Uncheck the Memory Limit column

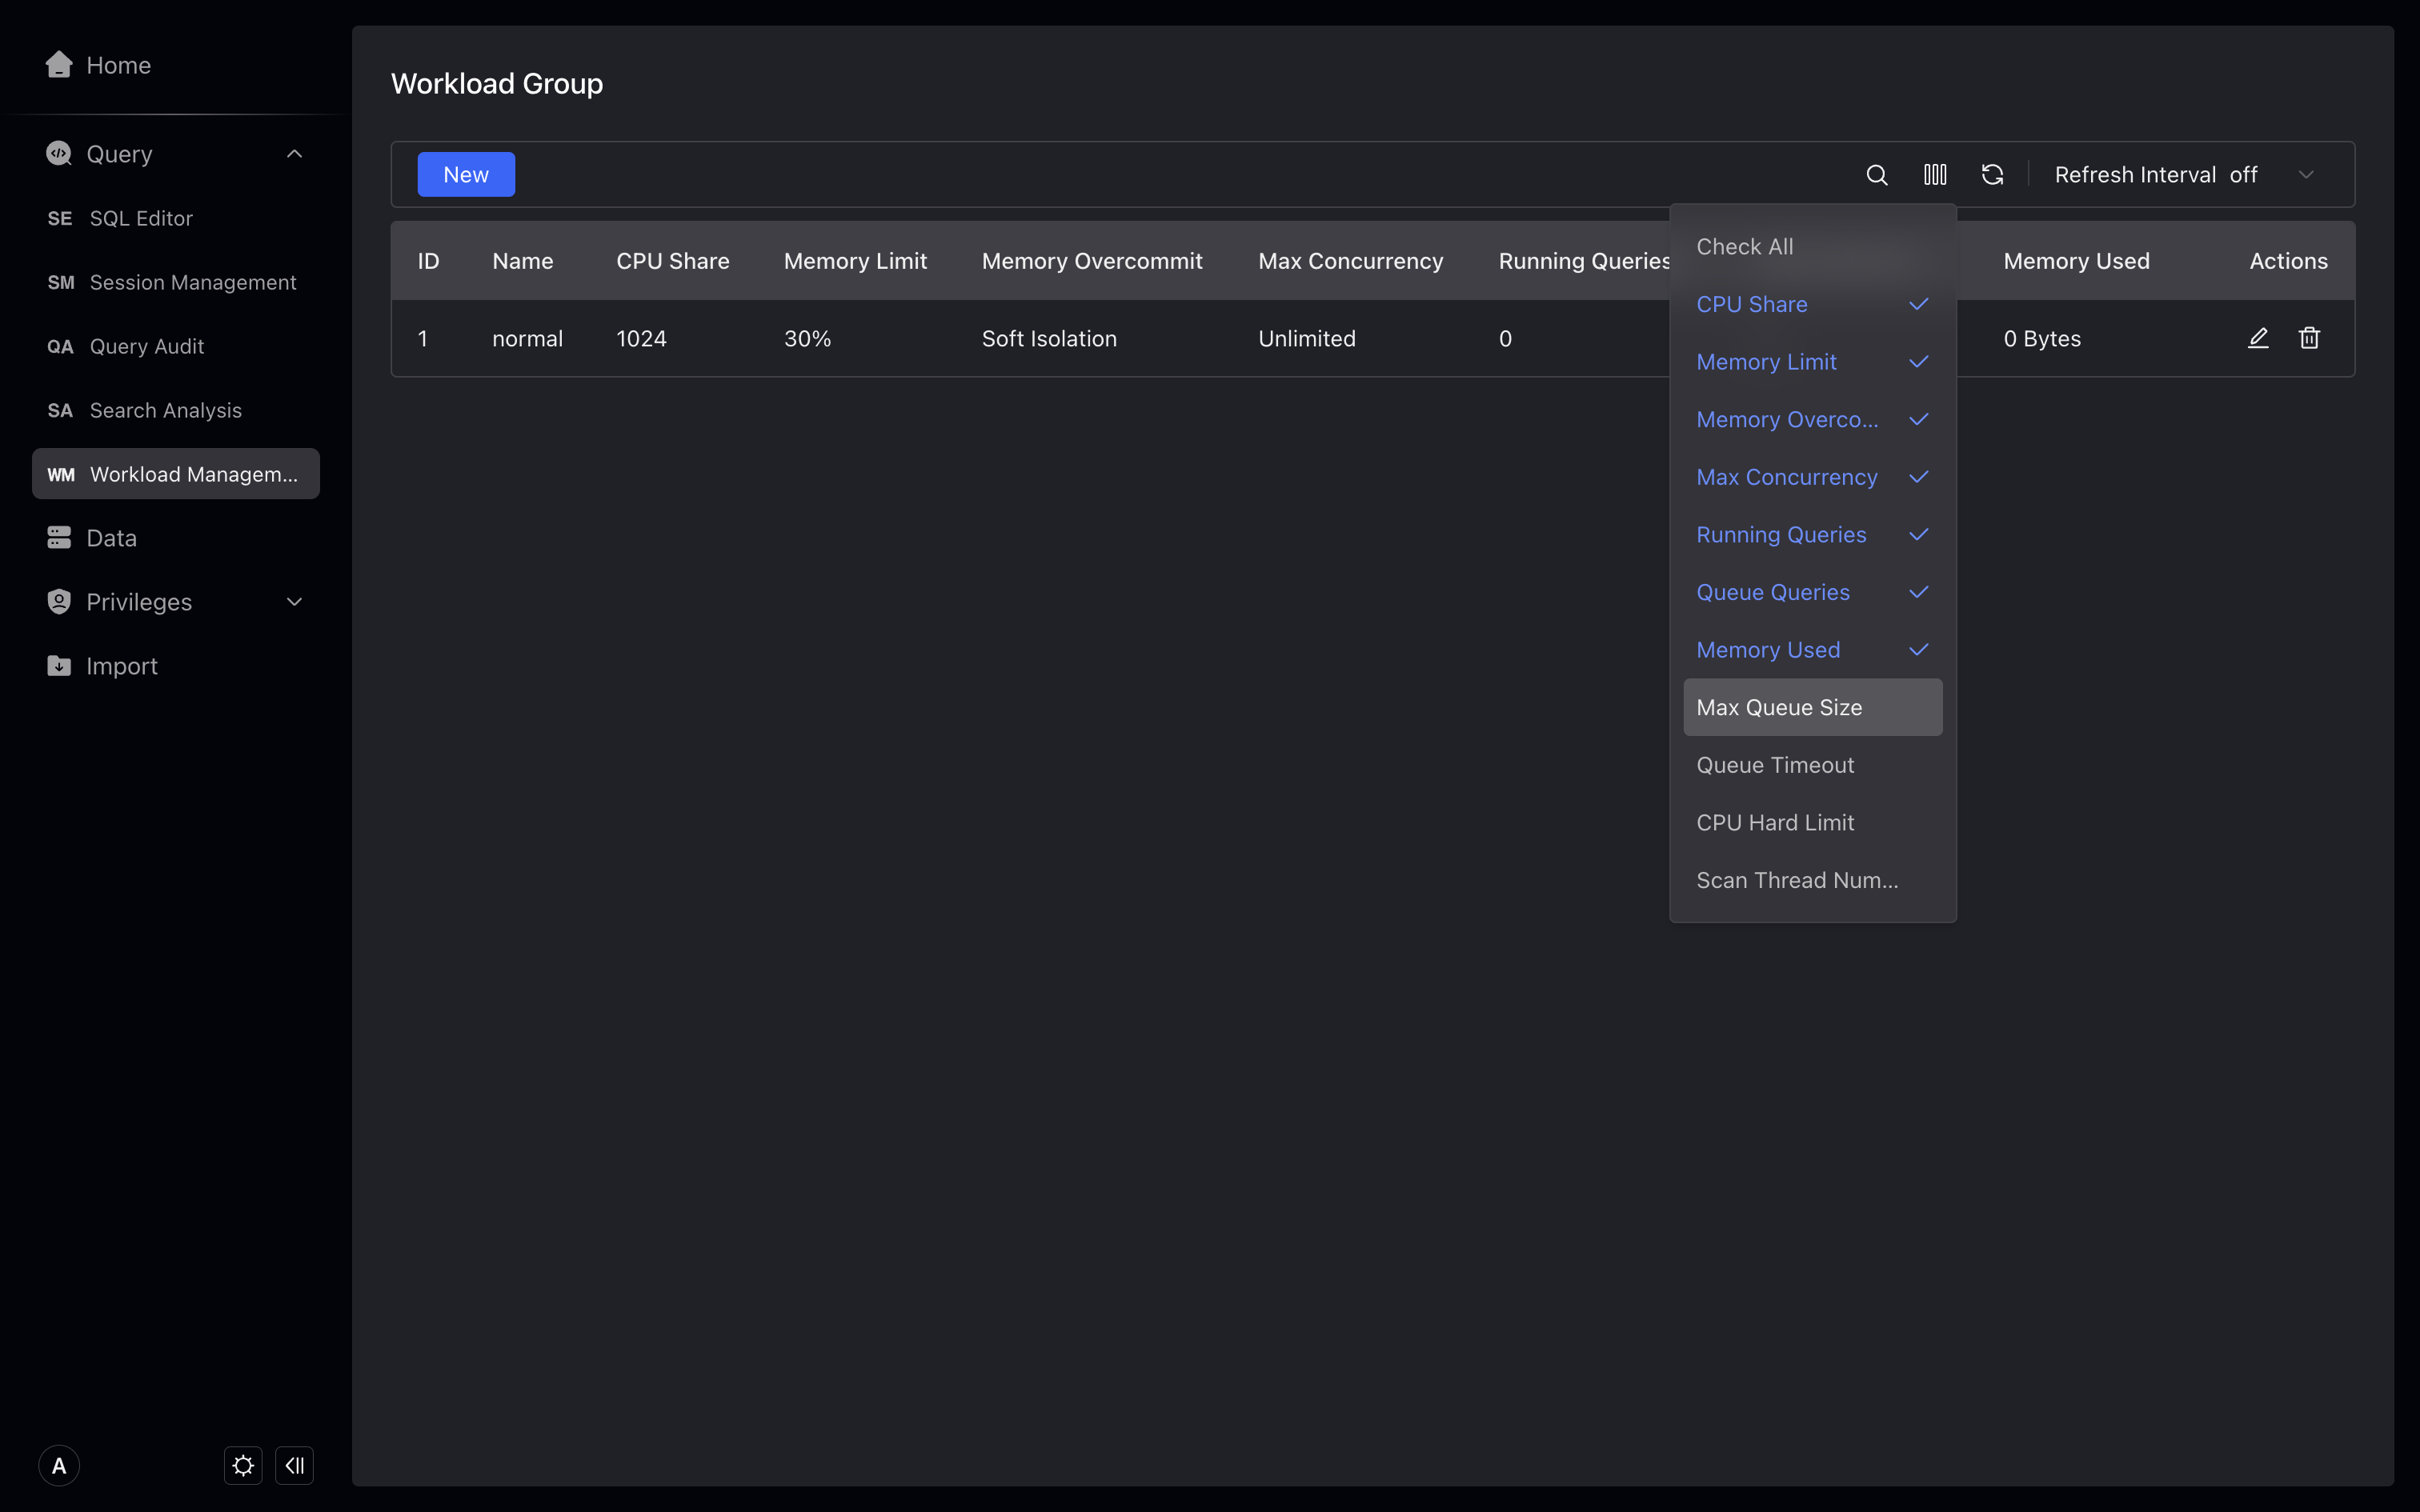pyautogui.click(x=1813, y=362)
